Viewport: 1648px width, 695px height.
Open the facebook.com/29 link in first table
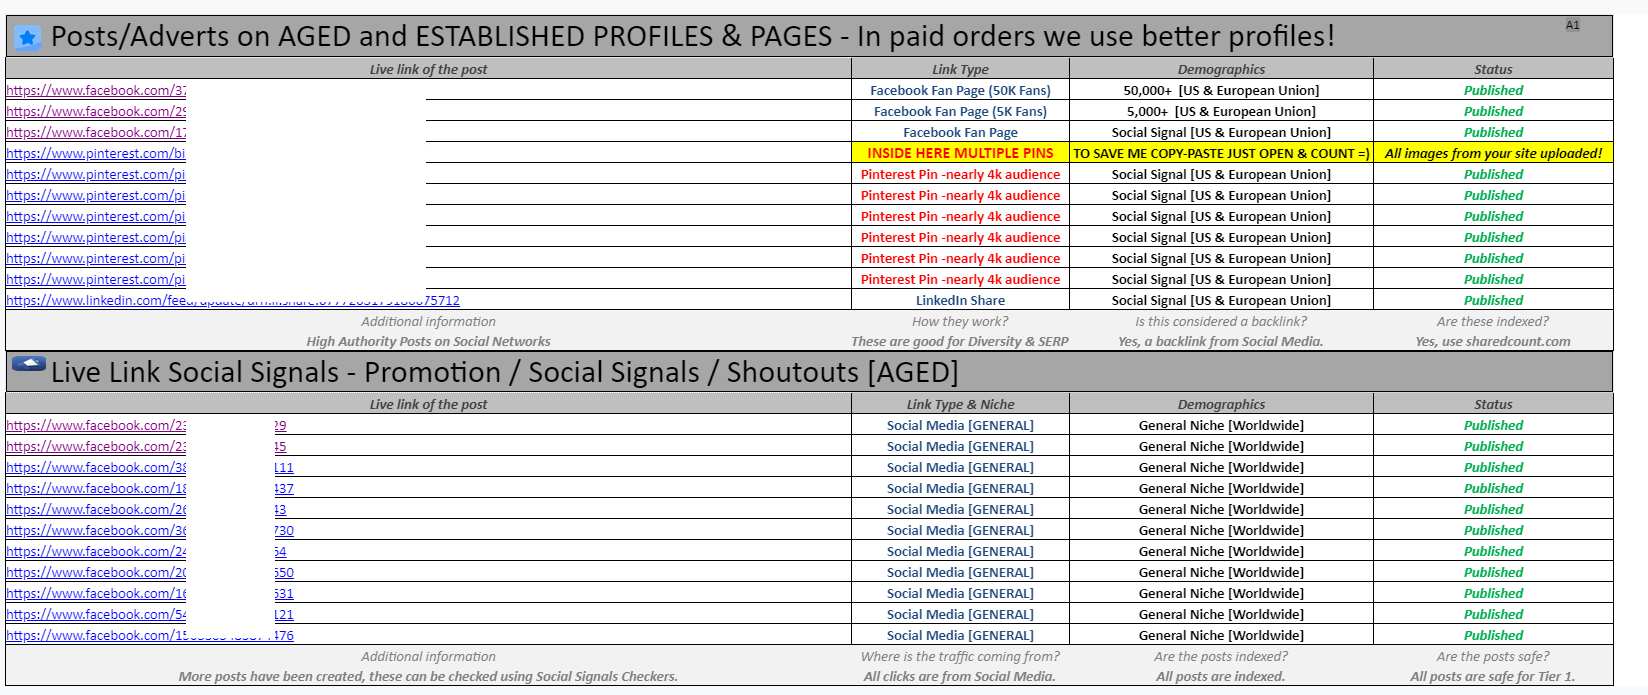(x=96, y=111)
